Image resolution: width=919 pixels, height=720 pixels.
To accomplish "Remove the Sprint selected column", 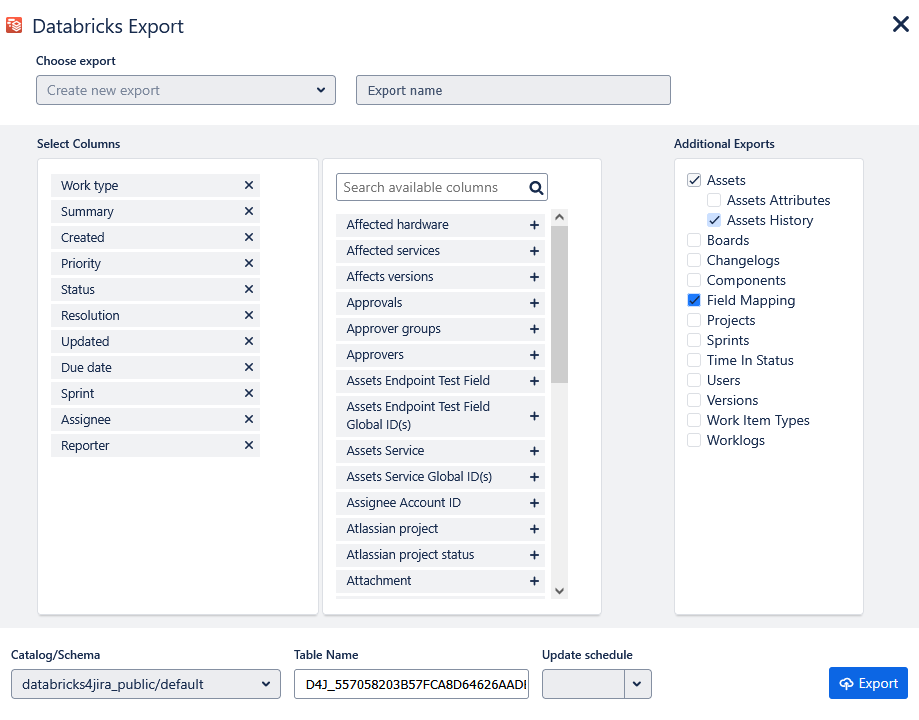I will pyautogui.click(x=249, y=394).
